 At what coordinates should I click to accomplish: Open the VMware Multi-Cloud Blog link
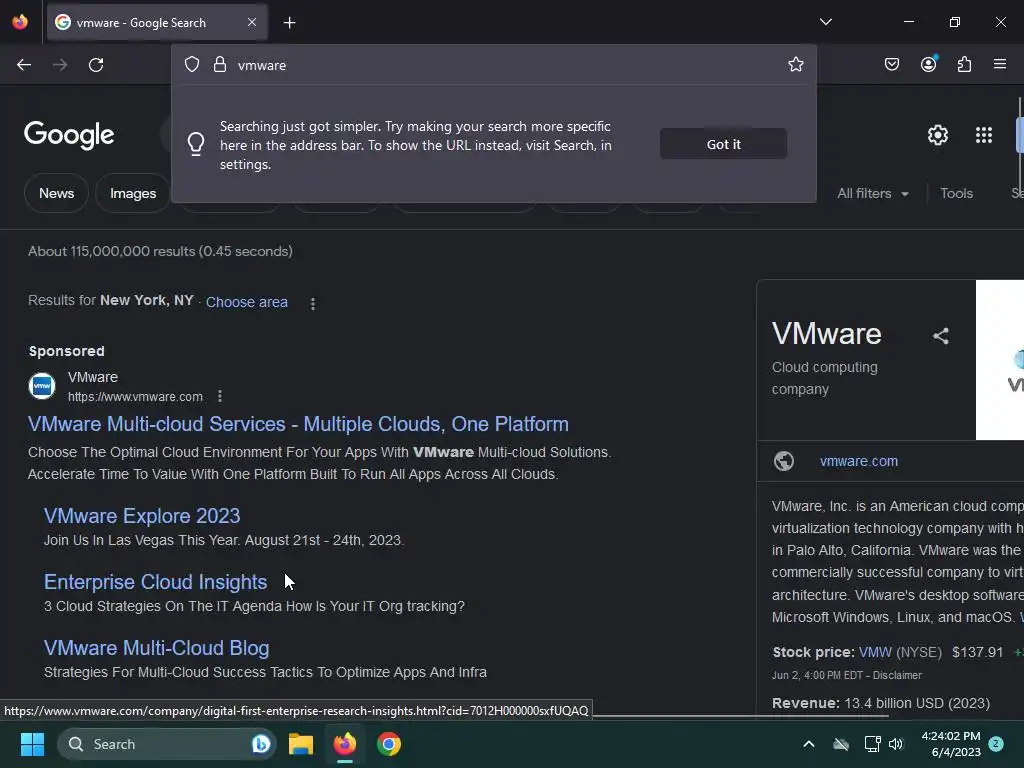(x=157, y=648)
